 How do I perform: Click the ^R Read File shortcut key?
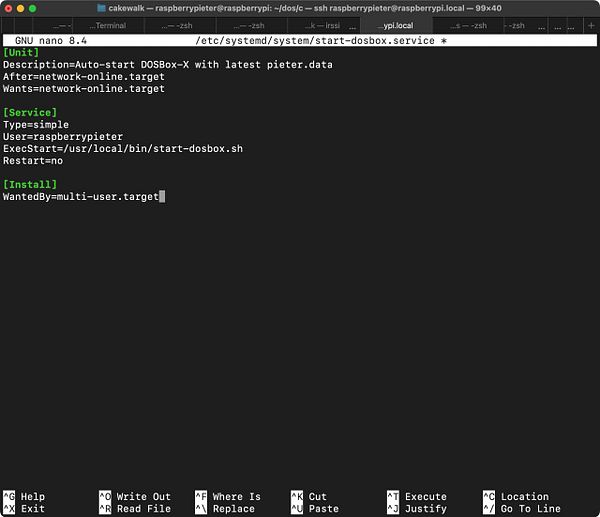click(105, 509)
